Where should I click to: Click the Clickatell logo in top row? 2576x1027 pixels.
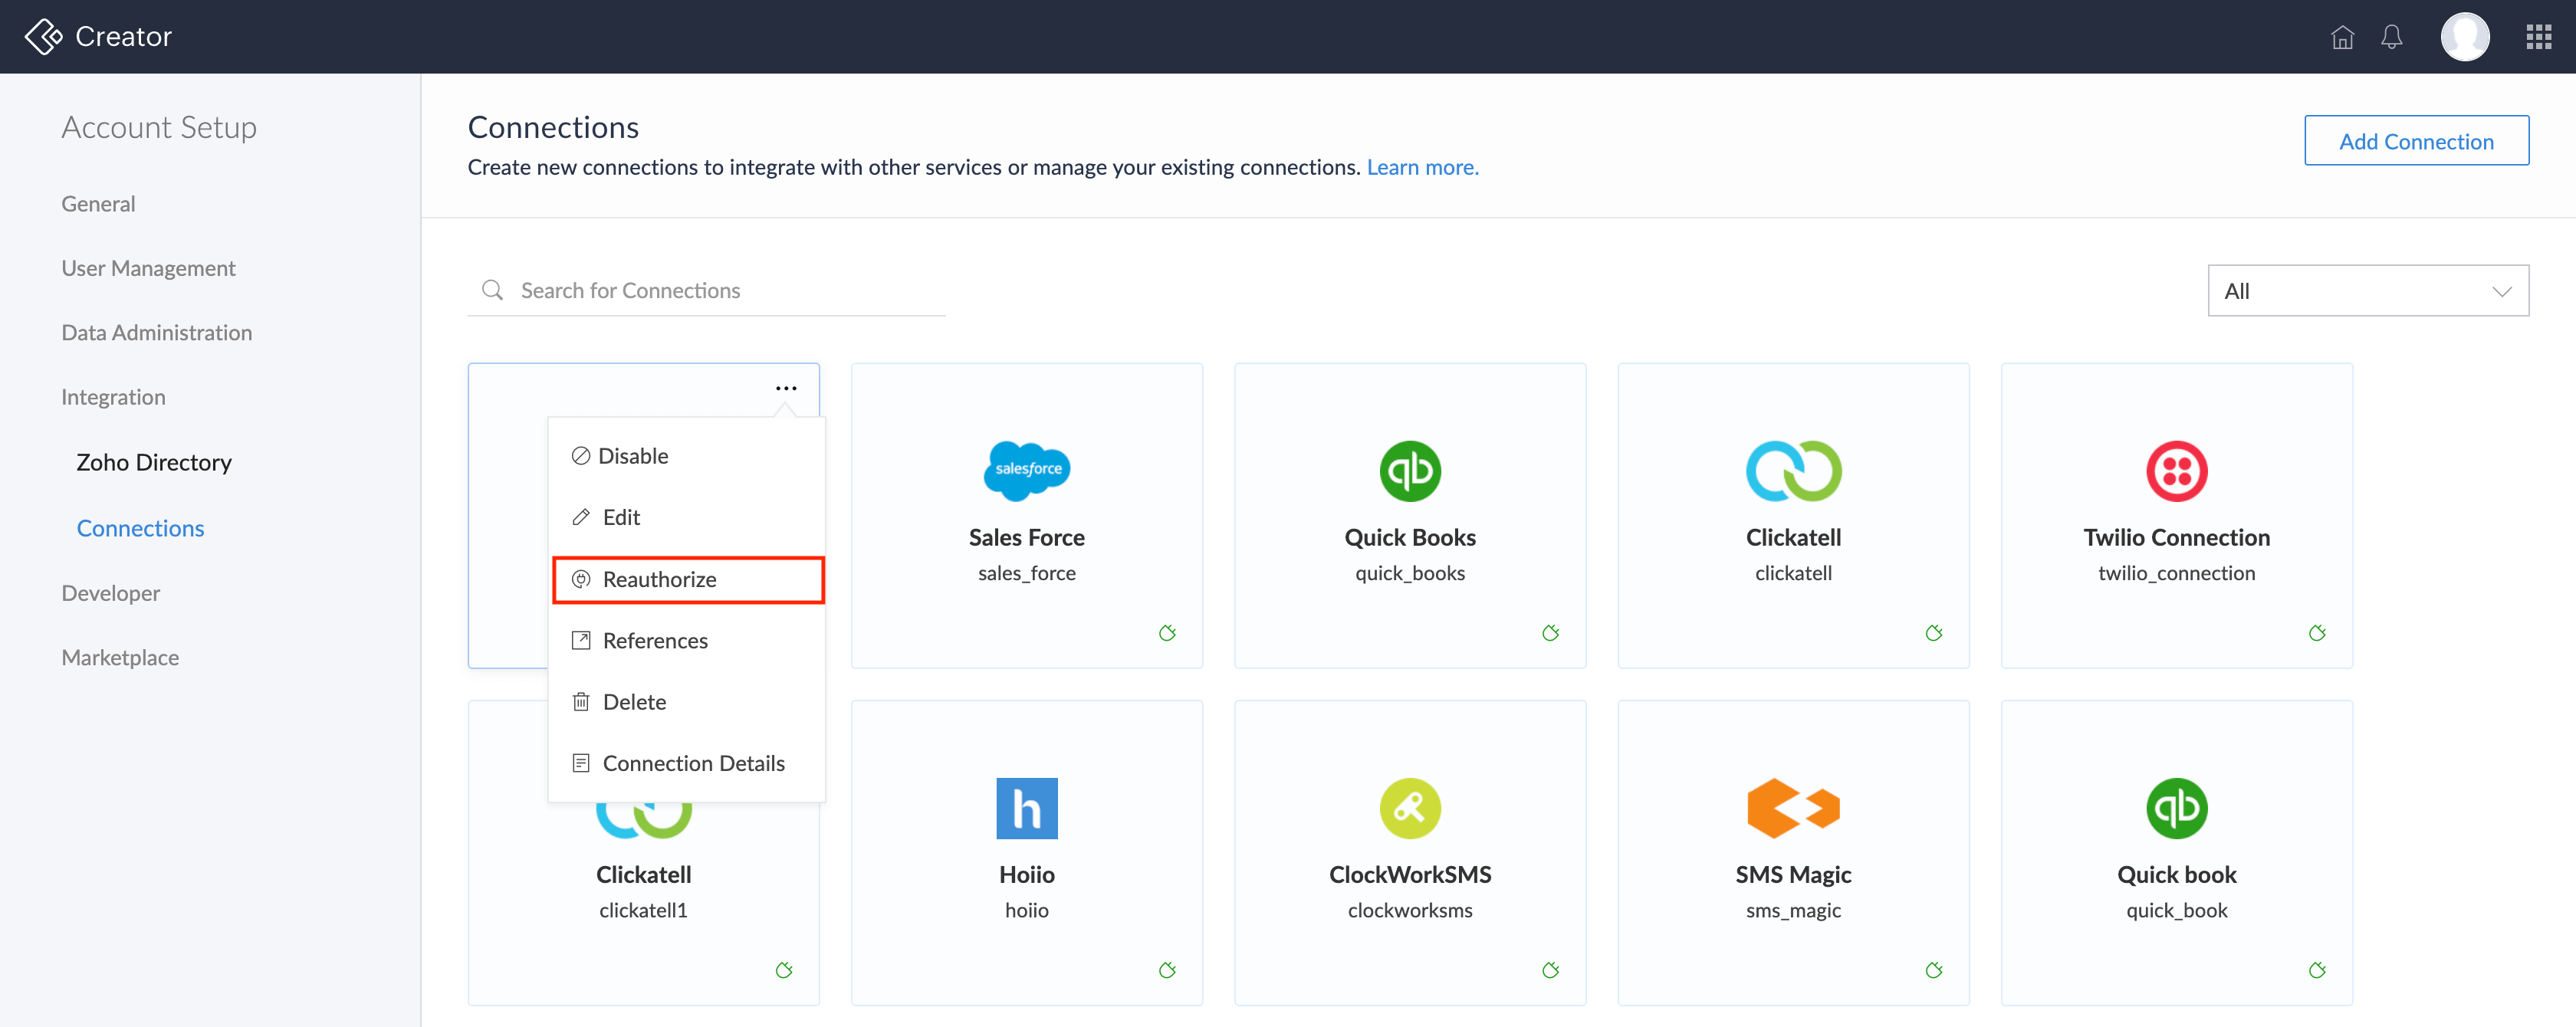[x=1793, y=471]
